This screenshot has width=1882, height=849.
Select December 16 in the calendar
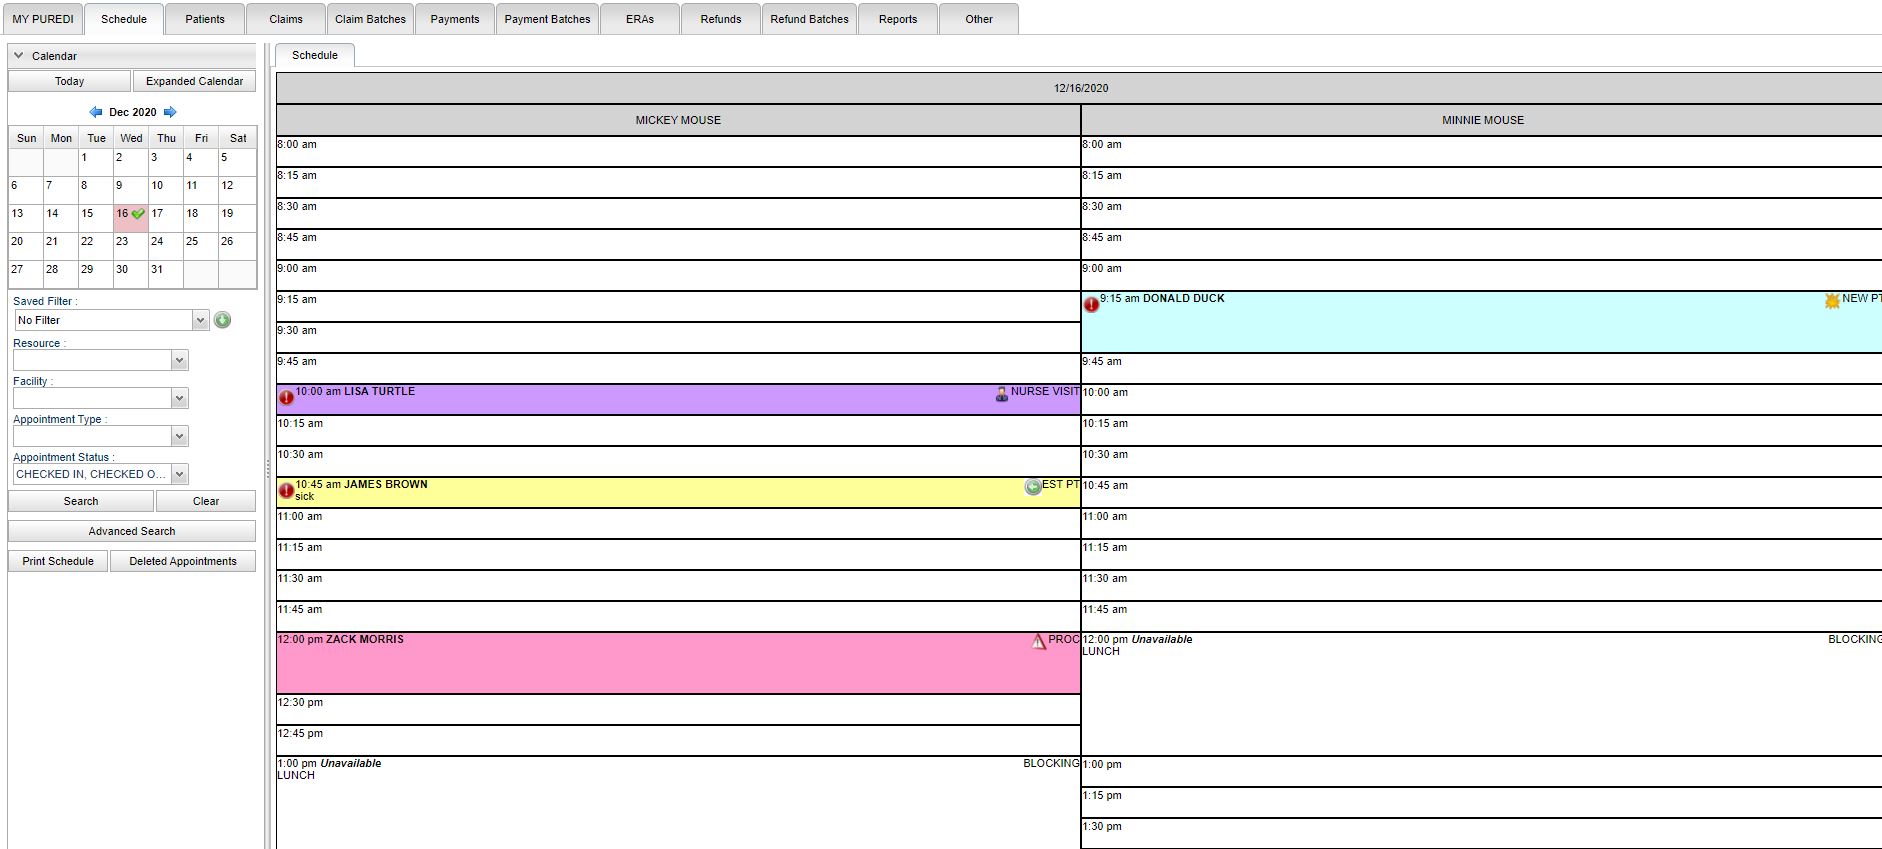coord(131,218)
